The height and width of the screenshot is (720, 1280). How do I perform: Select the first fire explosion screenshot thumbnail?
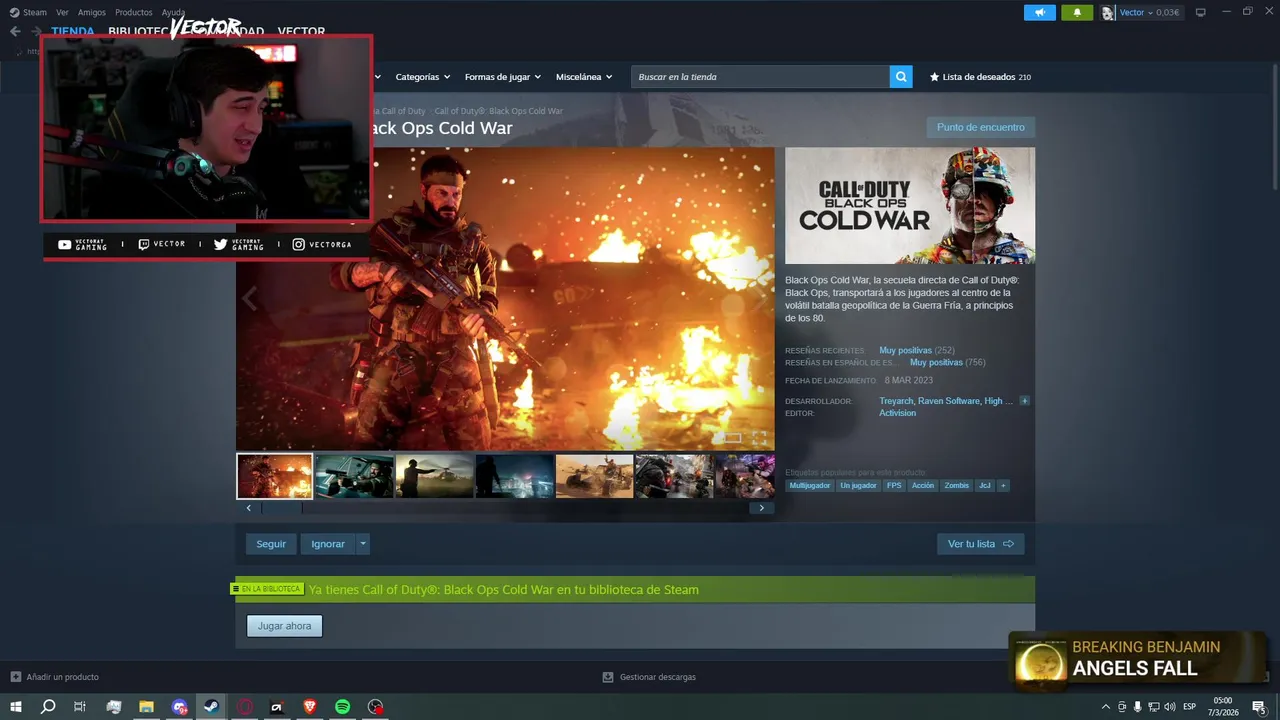tap(275, 476)
